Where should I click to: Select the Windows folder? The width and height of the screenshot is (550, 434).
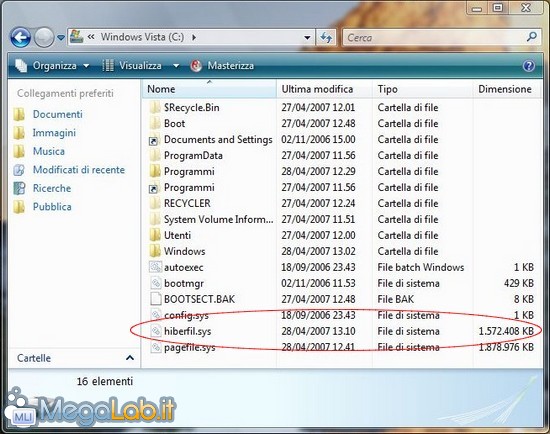pos(185,252)
